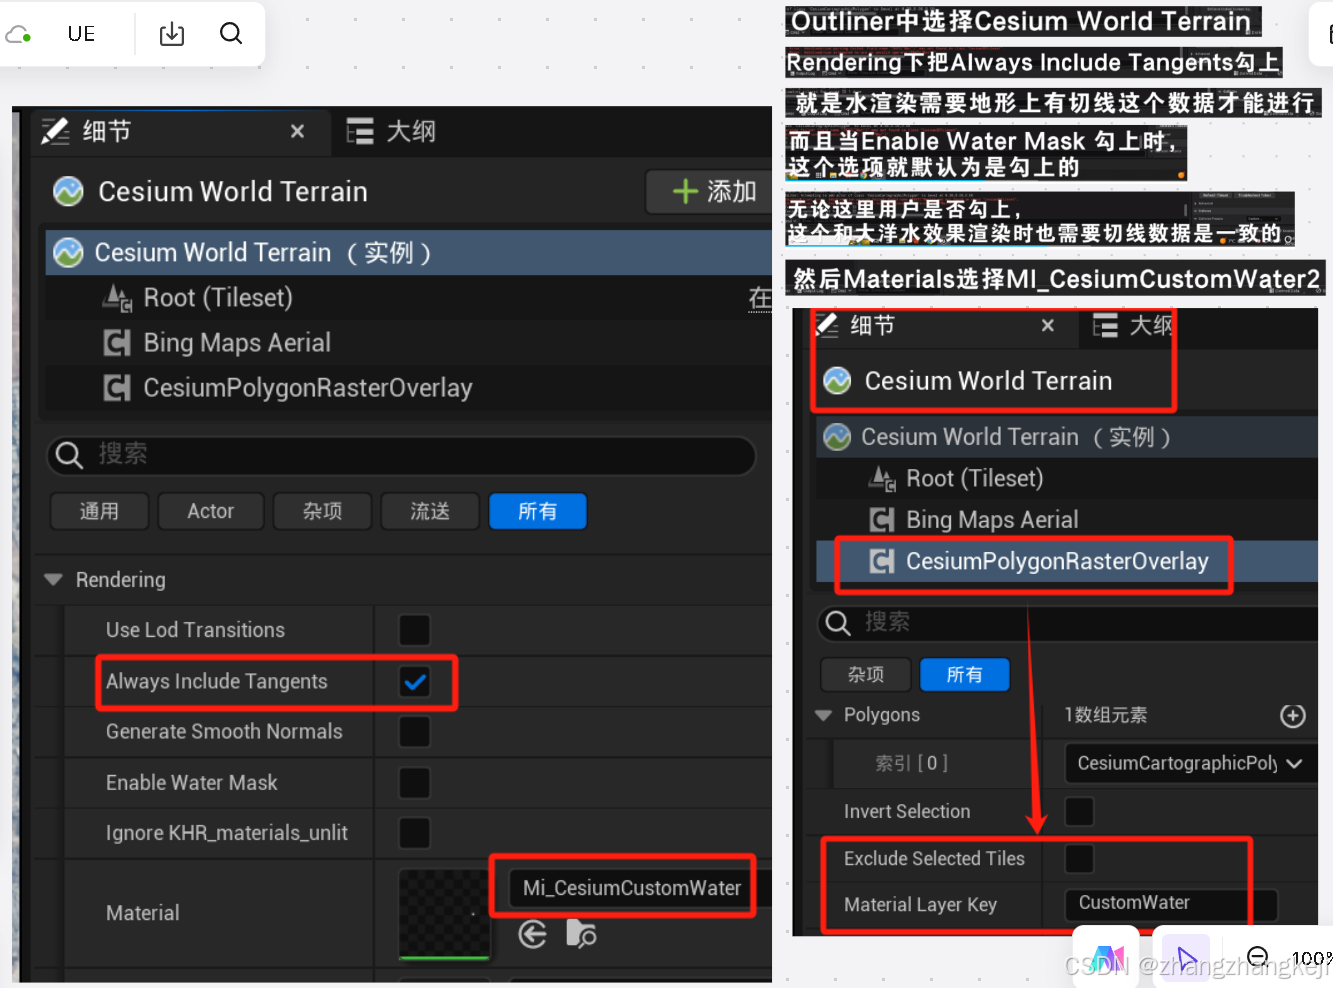
Task: Switch to the 细节 tab in left panel
Action: pyautogui.click(x=107, y=131)
